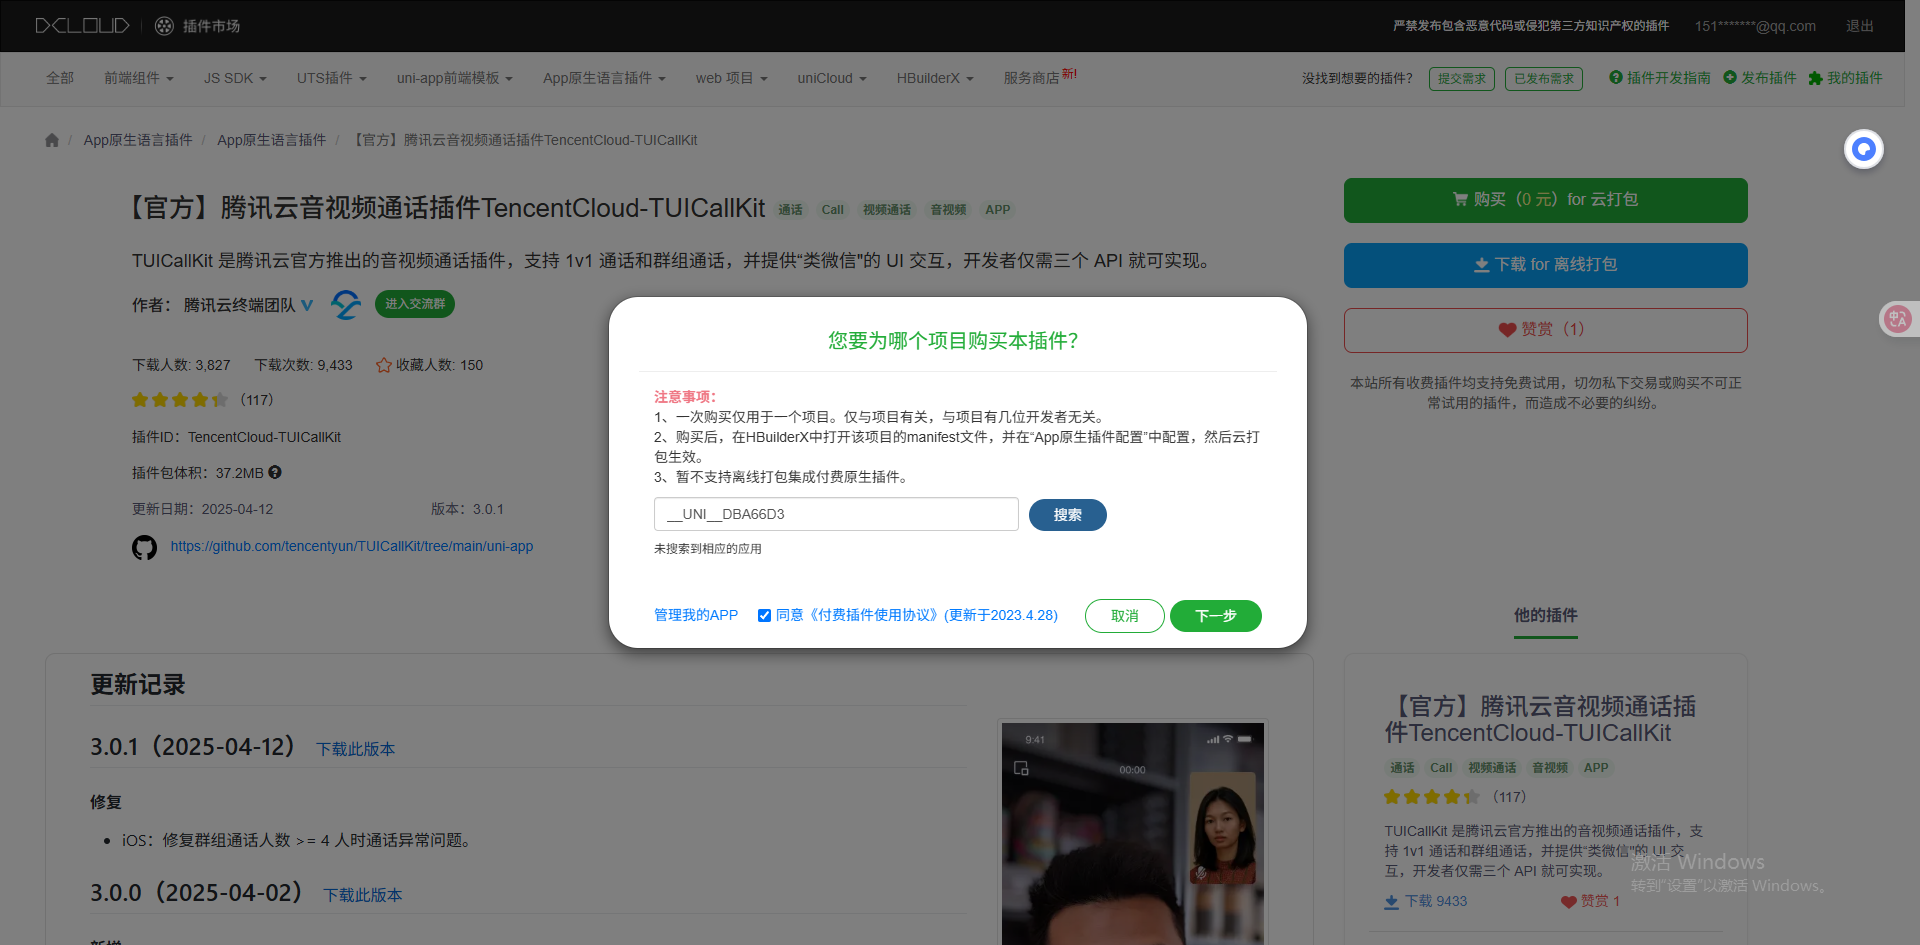
Task: Click the DCloud logo in header
Action: (x=82, y=26)
